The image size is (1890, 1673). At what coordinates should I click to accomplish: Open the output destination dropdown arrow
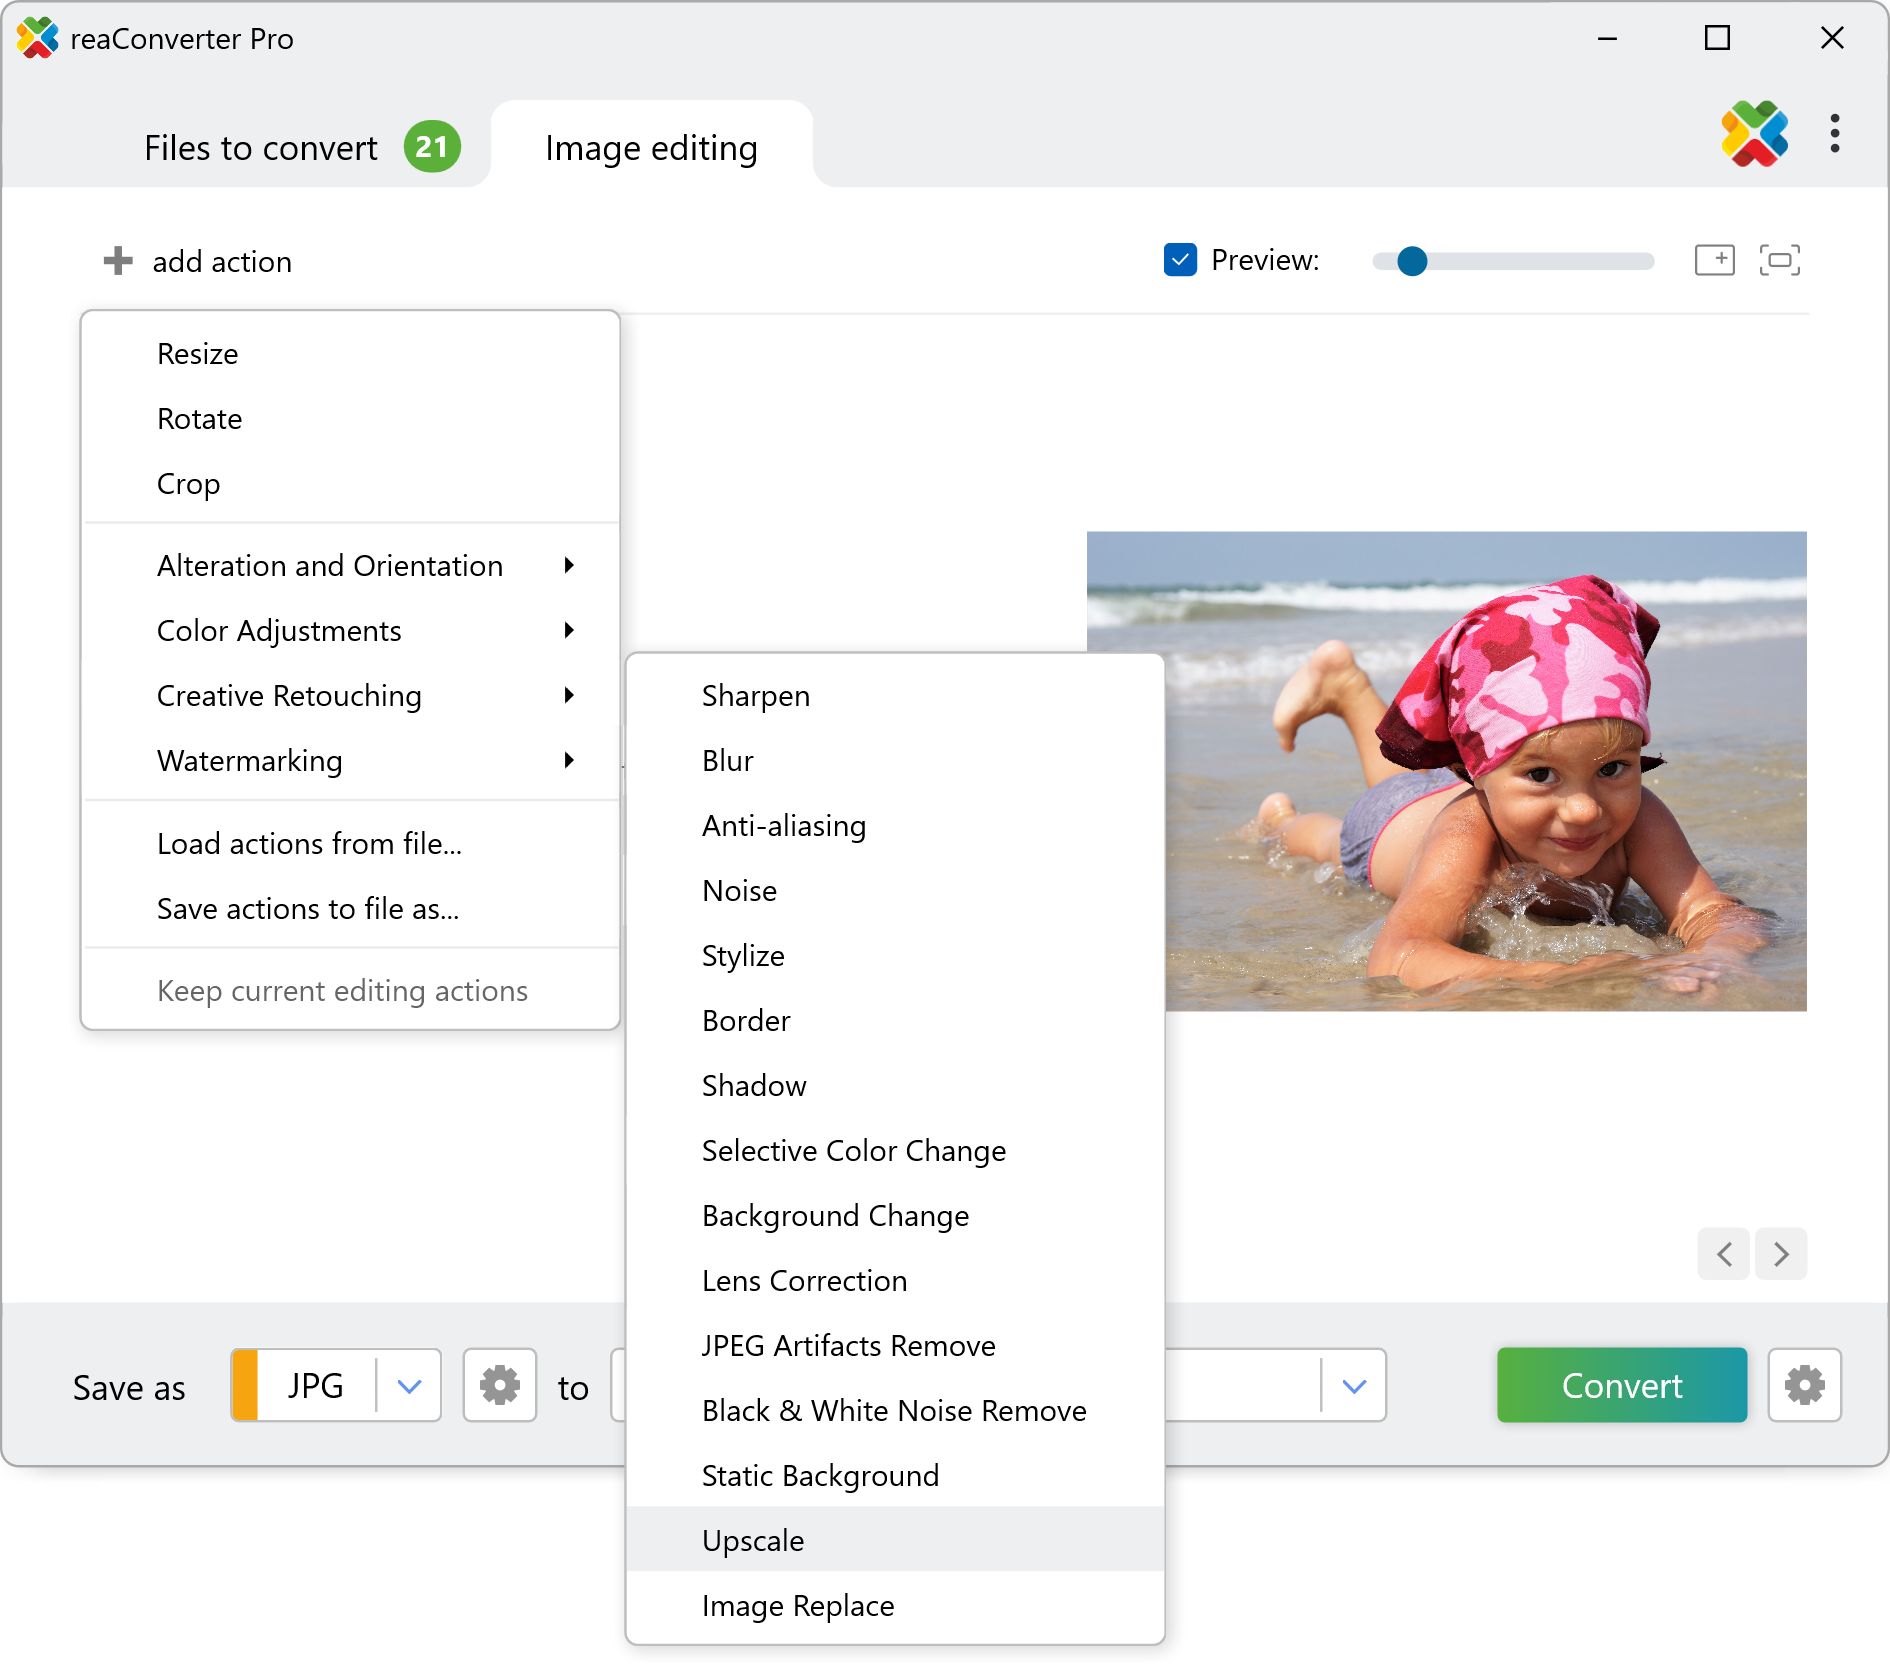1354,1386
